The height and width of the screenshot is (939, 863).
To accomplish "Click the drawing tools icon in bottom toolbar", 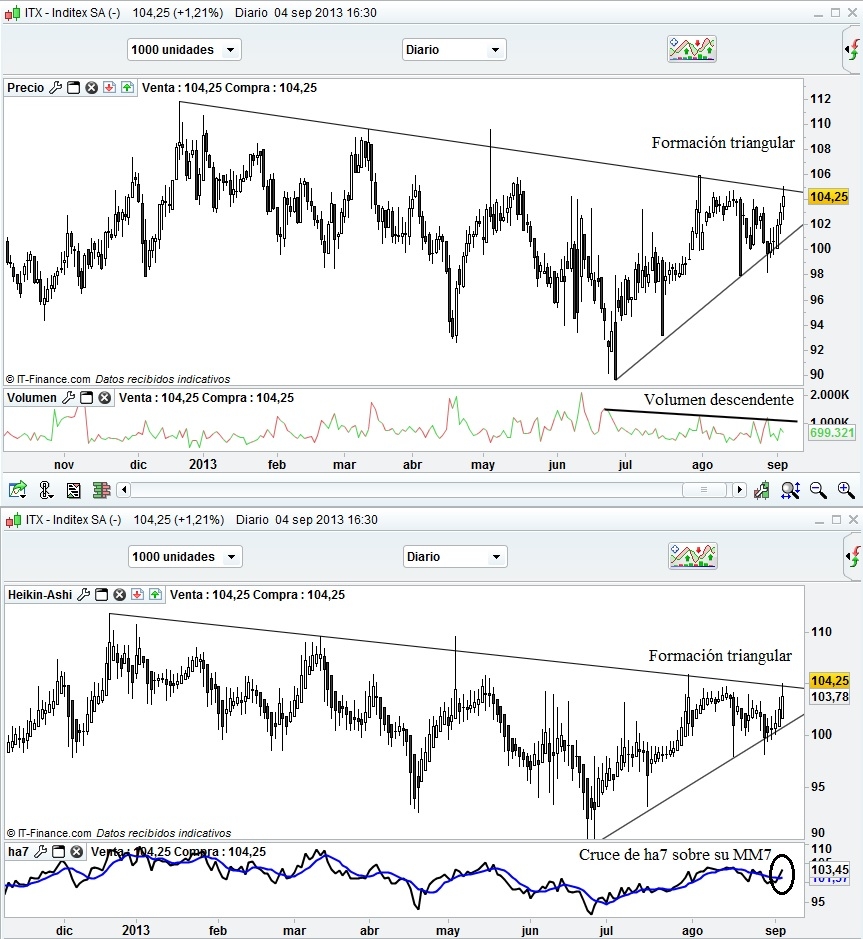I will click(46, 490).
